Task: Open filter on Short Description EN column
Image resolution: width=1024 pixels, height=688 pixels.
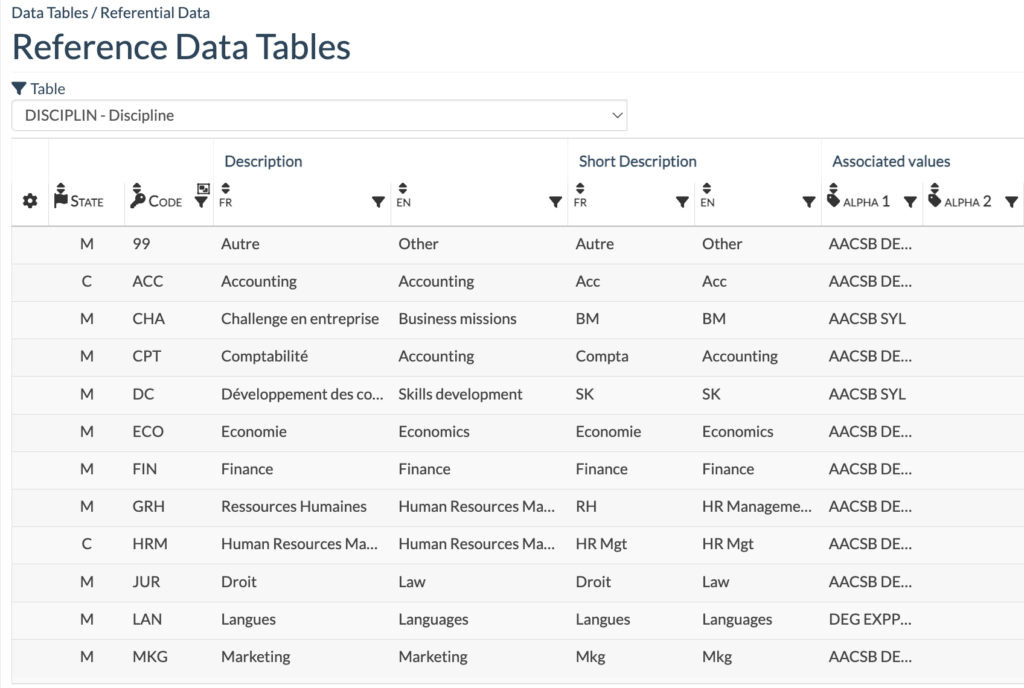Action: 809,202
